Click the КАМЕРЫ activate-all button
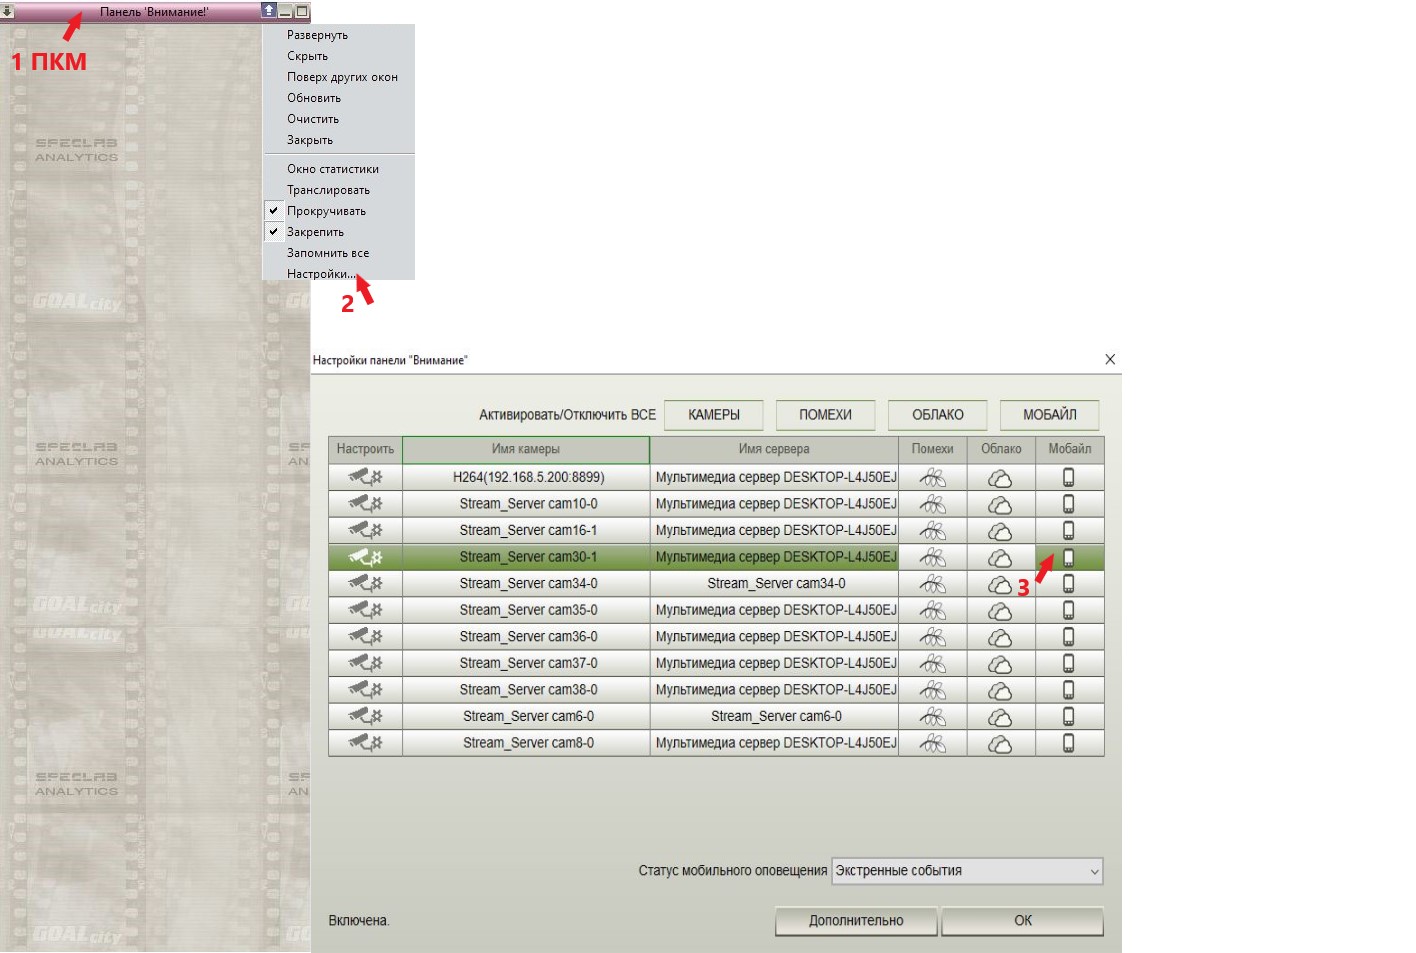1416x953 pixels. coord(714,415)
